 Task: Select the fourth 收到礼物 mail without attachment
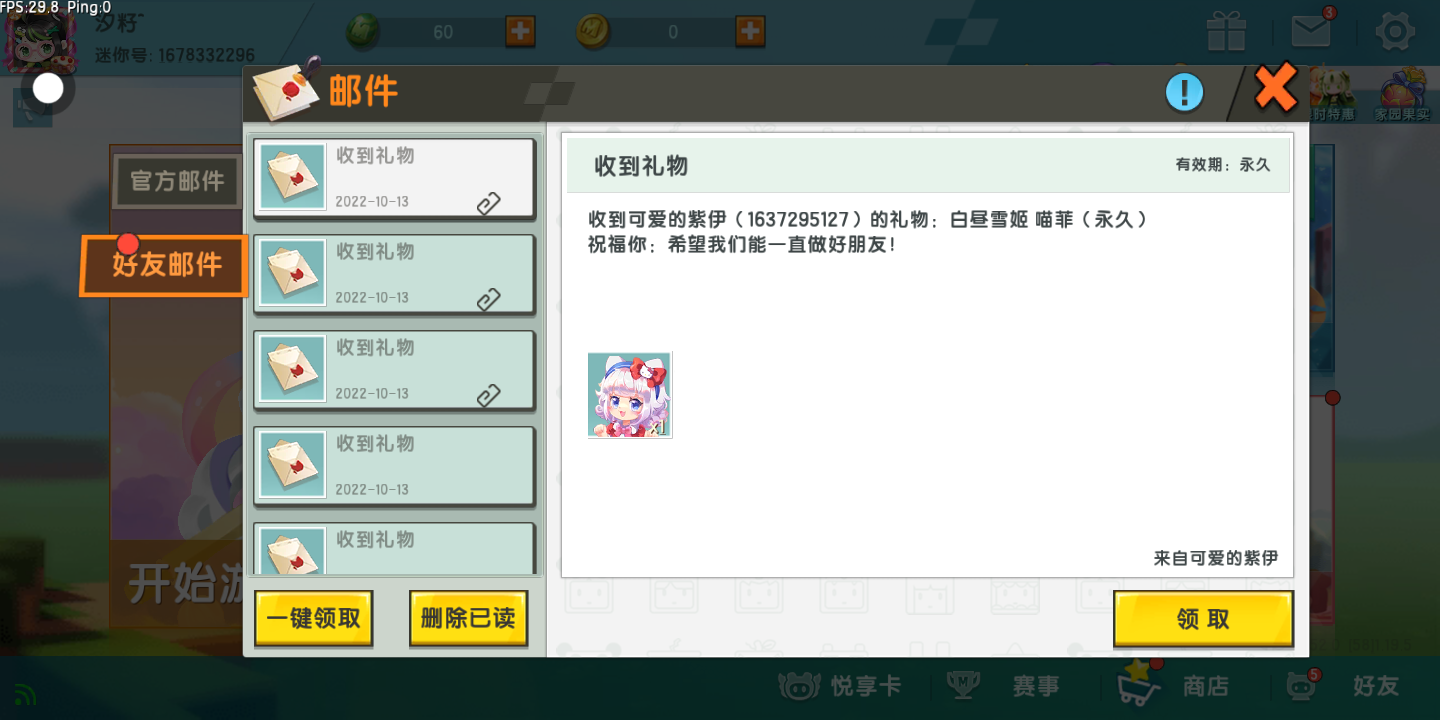click(394, 465)
